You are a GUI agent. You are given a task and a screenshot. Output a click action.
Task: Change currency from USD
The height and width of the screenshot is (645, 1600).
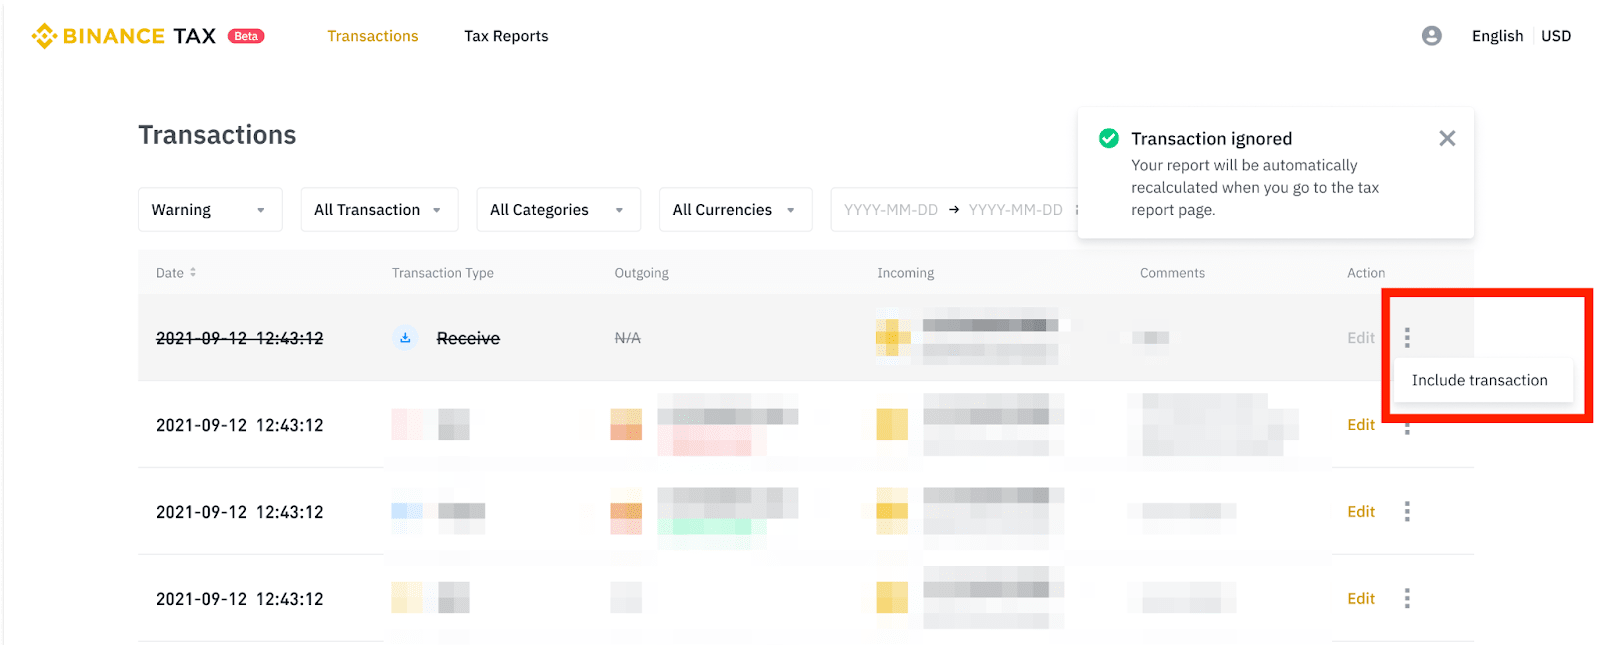pyautogui.click(x=1556, y=36)
